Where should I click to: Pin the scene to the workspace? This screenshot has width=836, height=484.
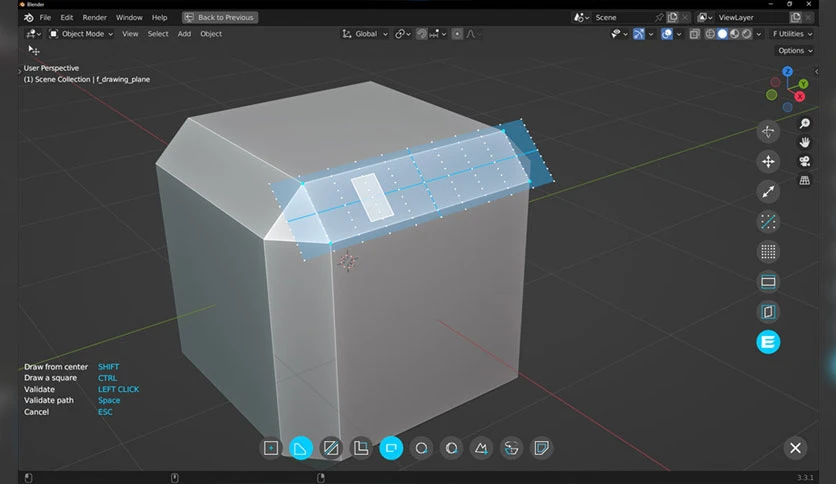[660, 18]
